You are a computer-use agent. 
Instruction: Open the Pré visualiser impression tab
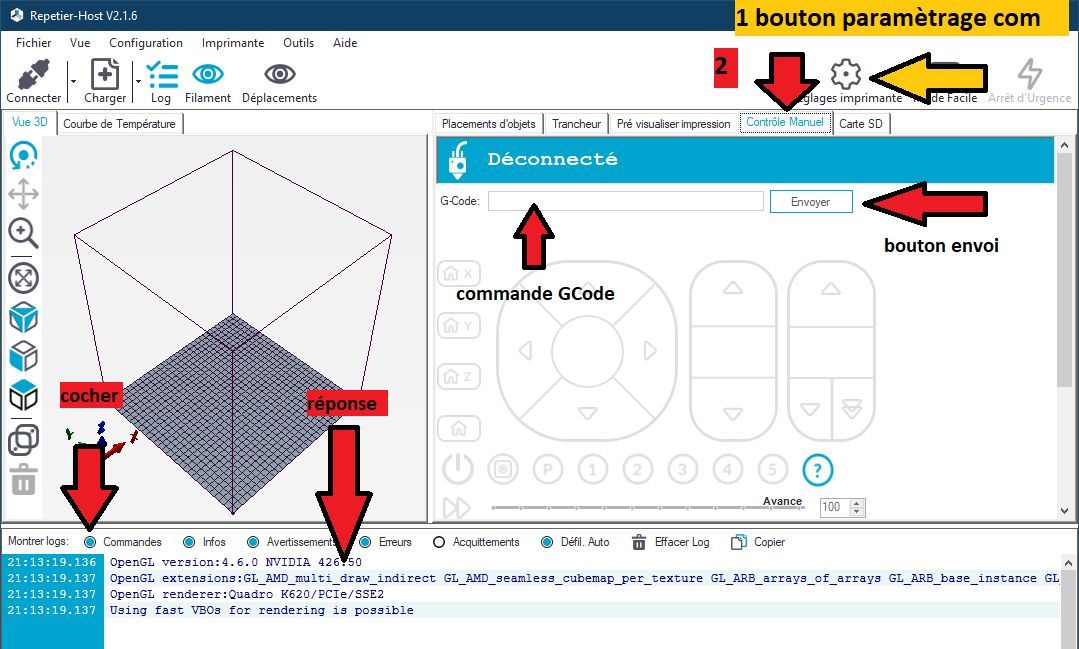(x=674, y=124)
